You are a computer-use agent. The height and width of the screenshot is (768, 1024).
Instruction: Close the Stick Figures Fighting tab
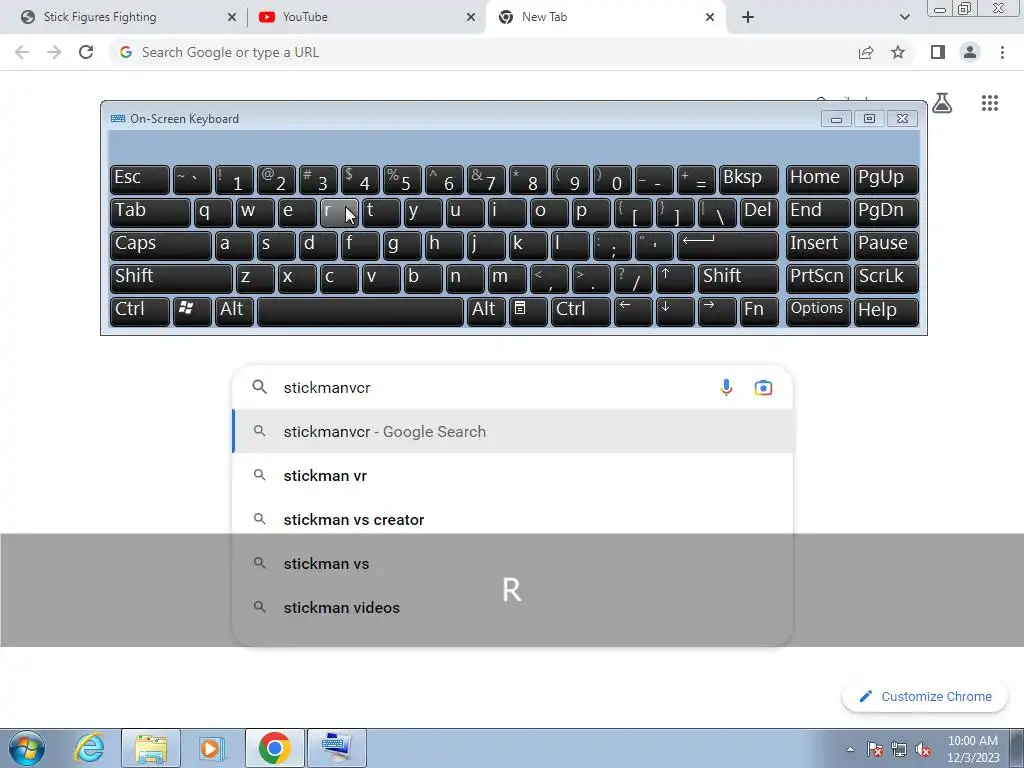pos(232,17)
